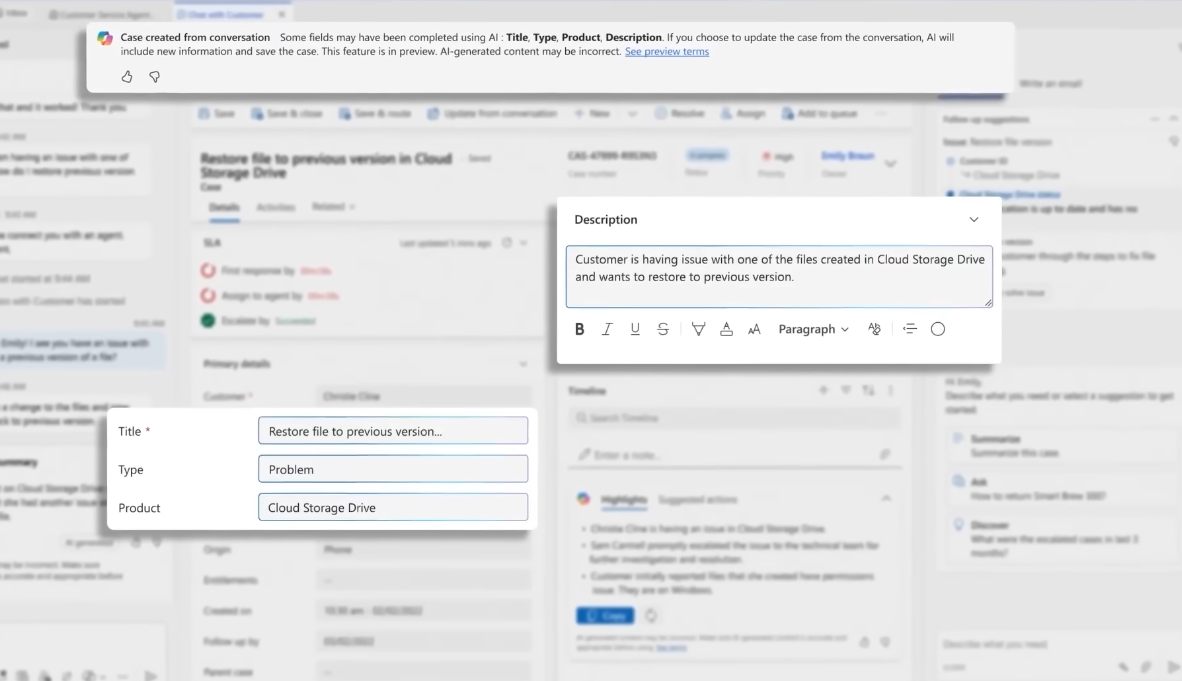The width and height of the screenshot is (1182, 681).
Task: Open the dropdown arrow next to New
Action: [632, 114]
